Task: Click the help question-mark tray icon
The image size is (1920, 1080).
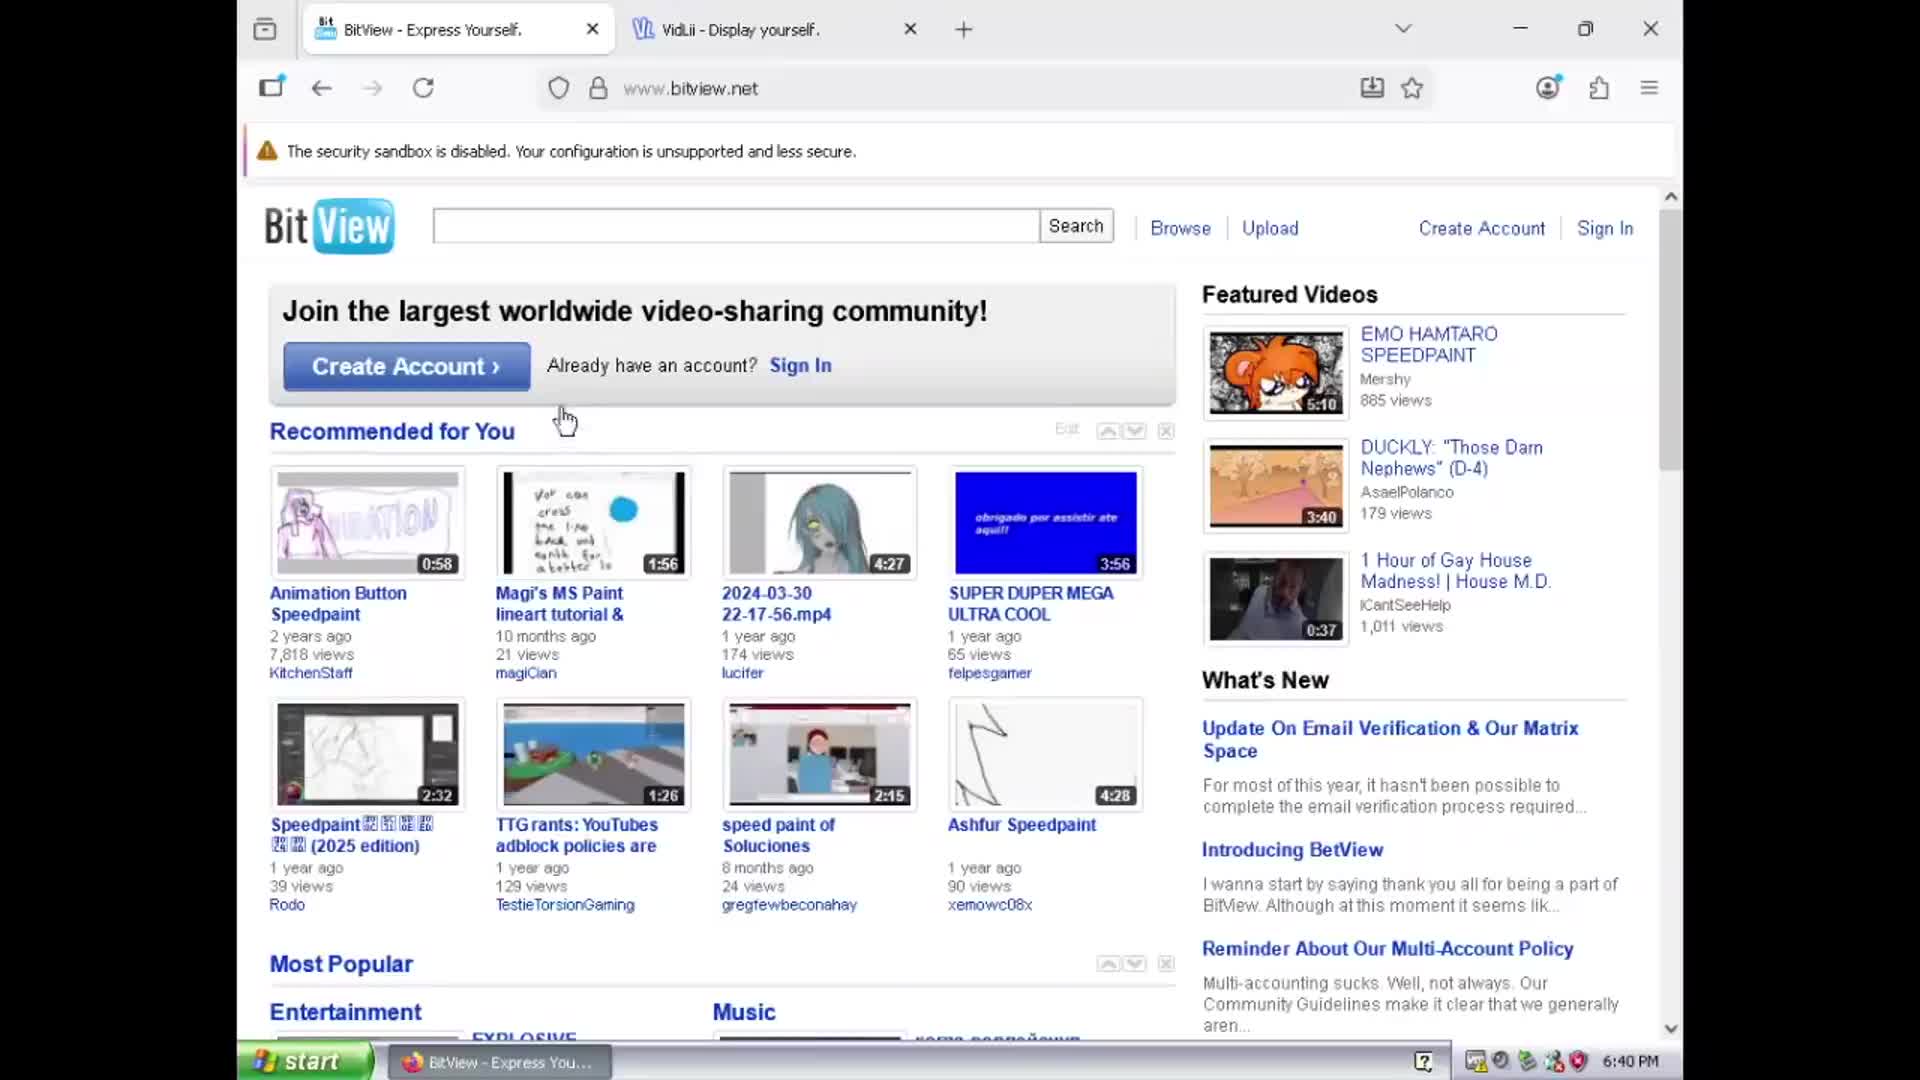Action: 1424,1061
